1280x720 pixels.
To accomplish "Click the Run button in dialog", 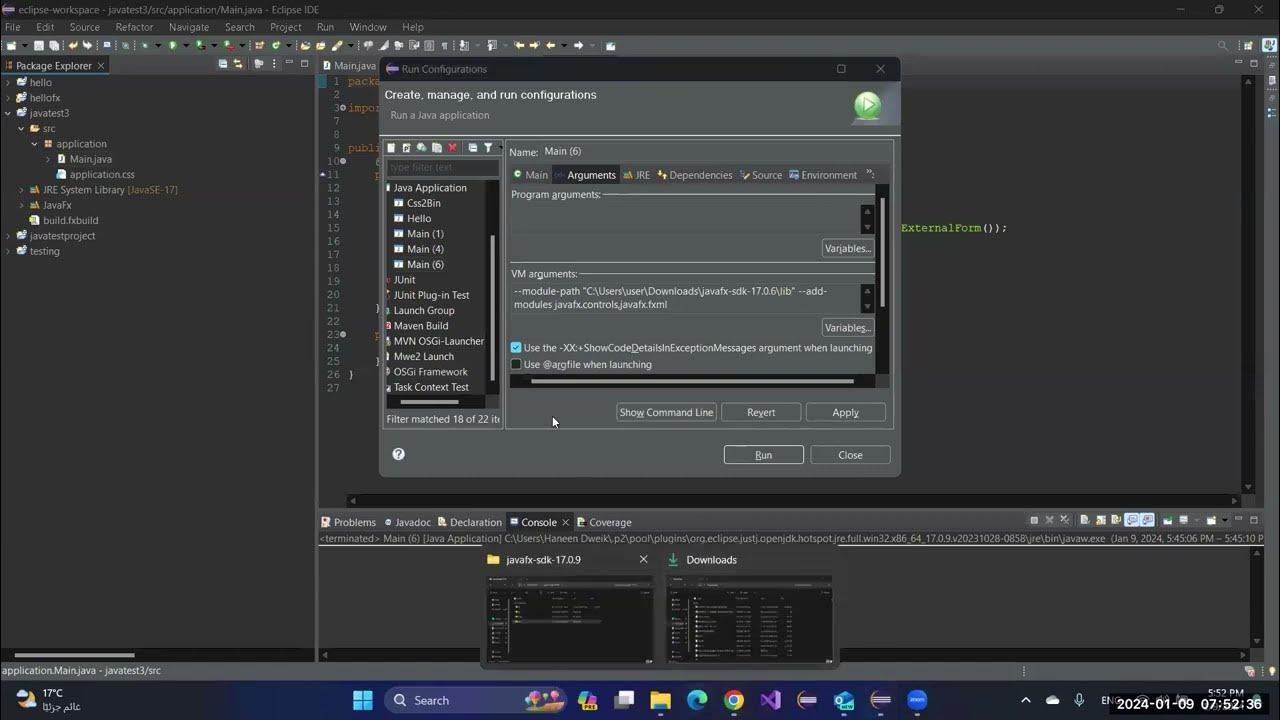I will (763, 455).
